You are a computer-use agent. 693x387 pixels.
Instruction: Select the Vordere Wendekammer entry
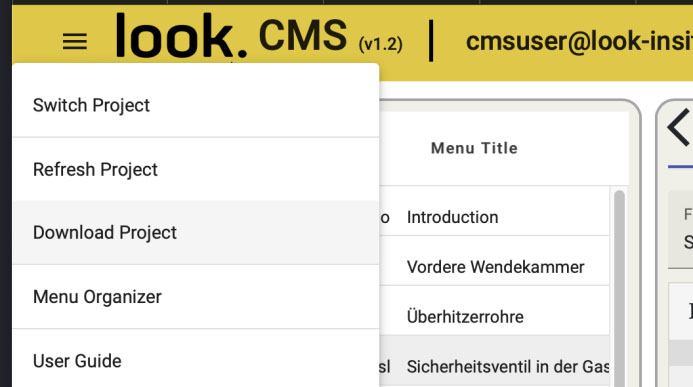(x=494, y=267)
